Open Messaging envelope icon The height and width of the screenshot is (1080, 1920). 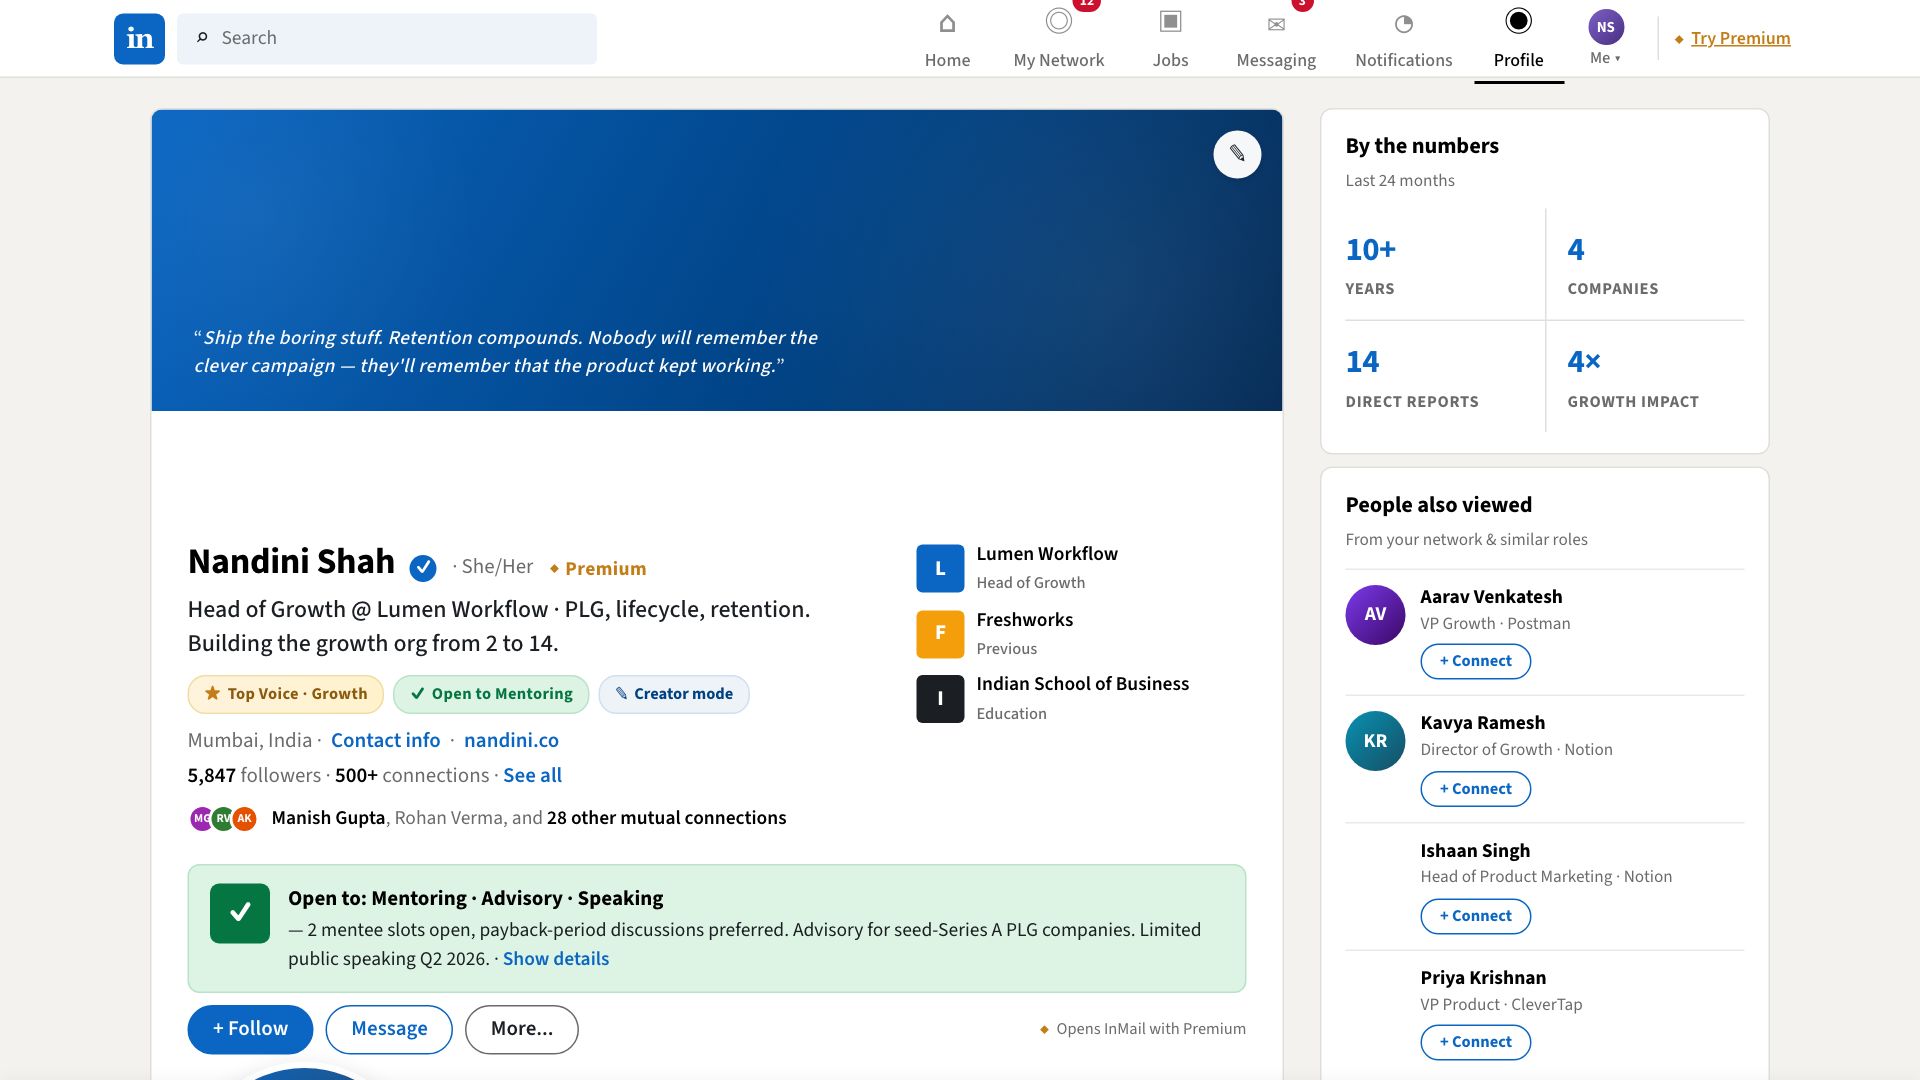1276,24
